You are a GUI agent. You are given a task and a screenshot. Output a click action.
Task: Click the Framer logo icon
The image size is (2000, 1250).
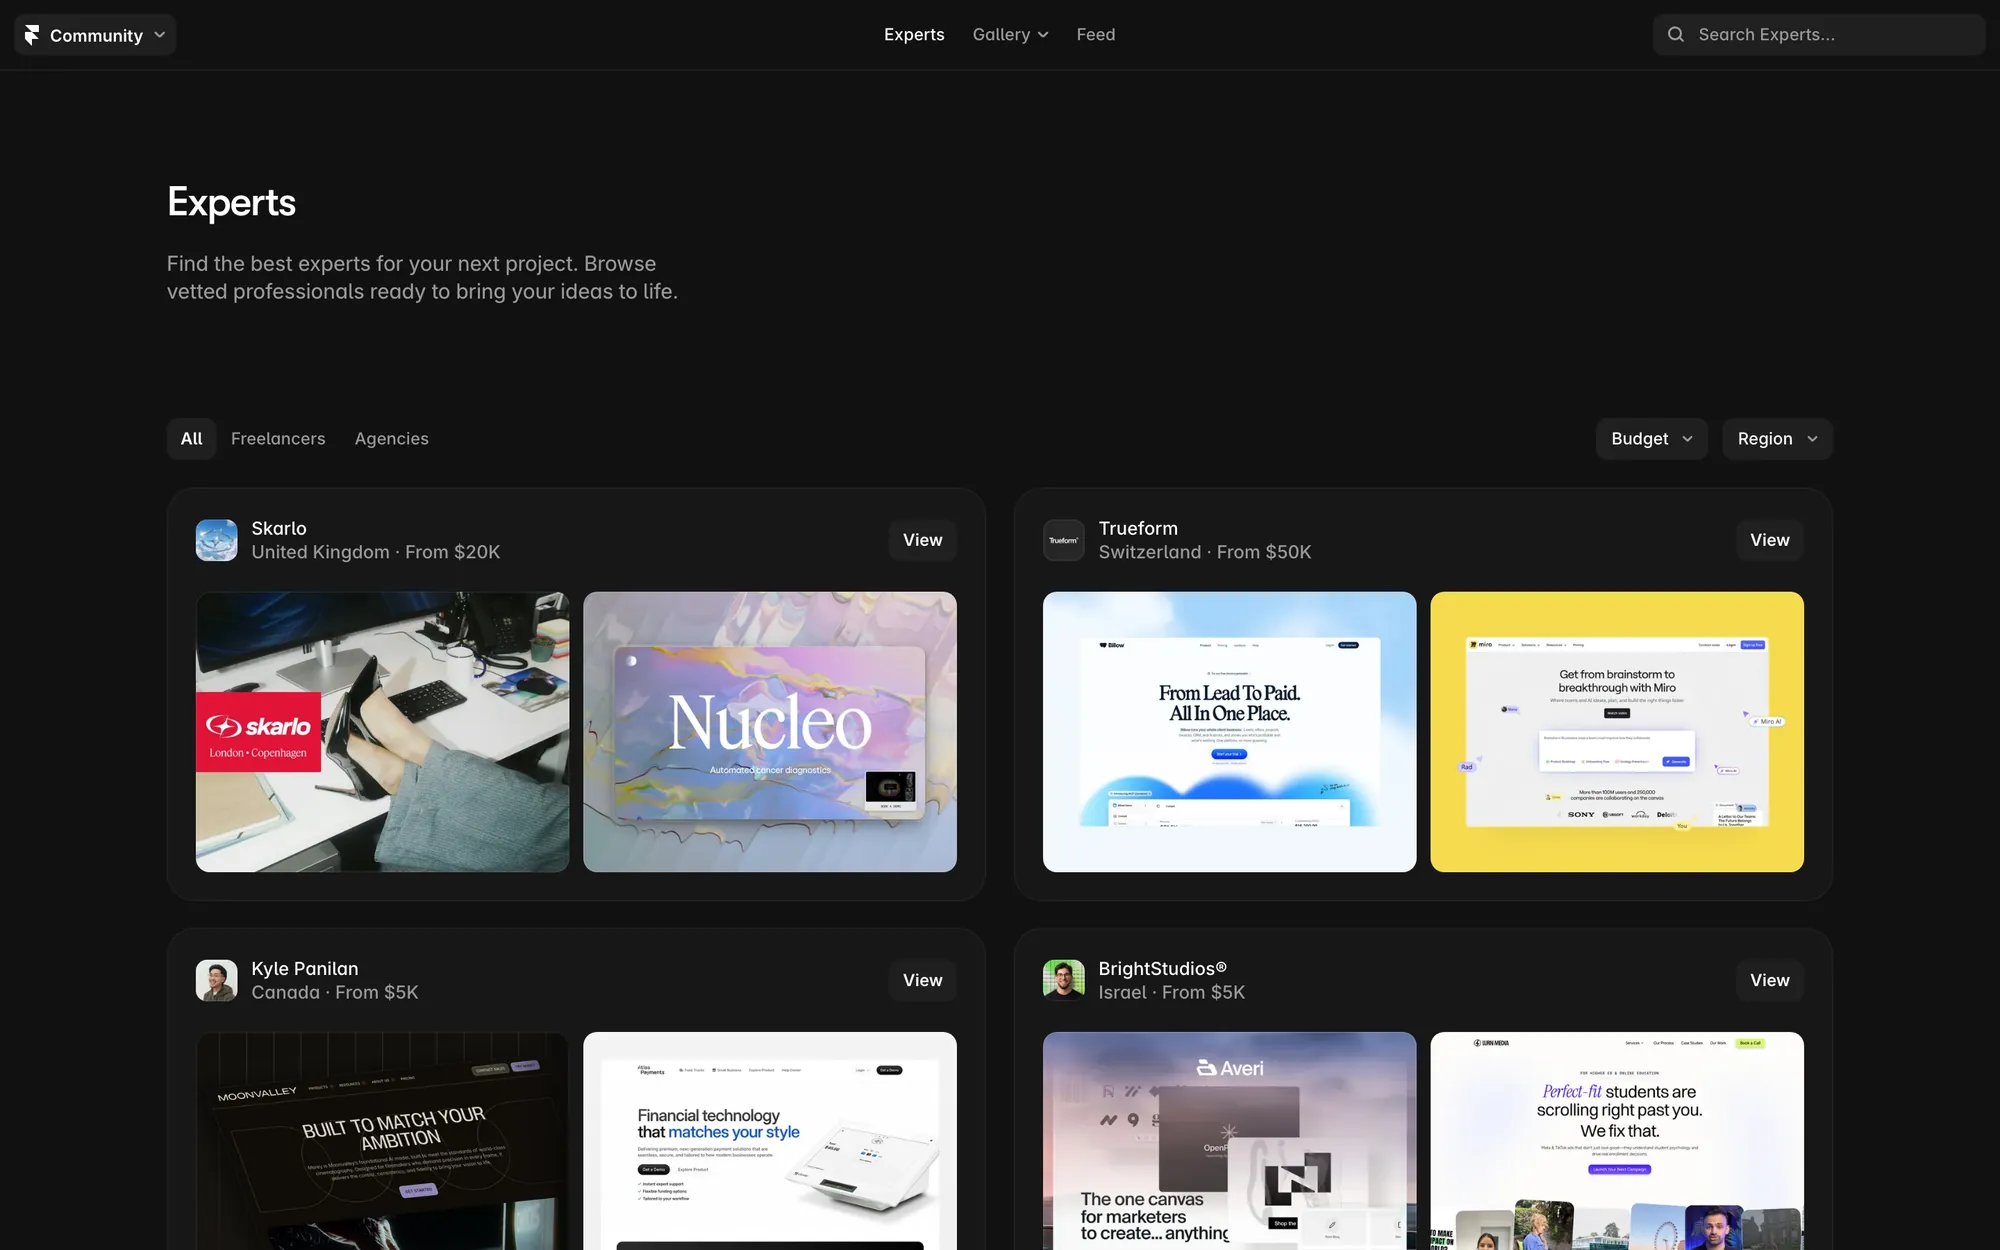(x=32, y=35)
